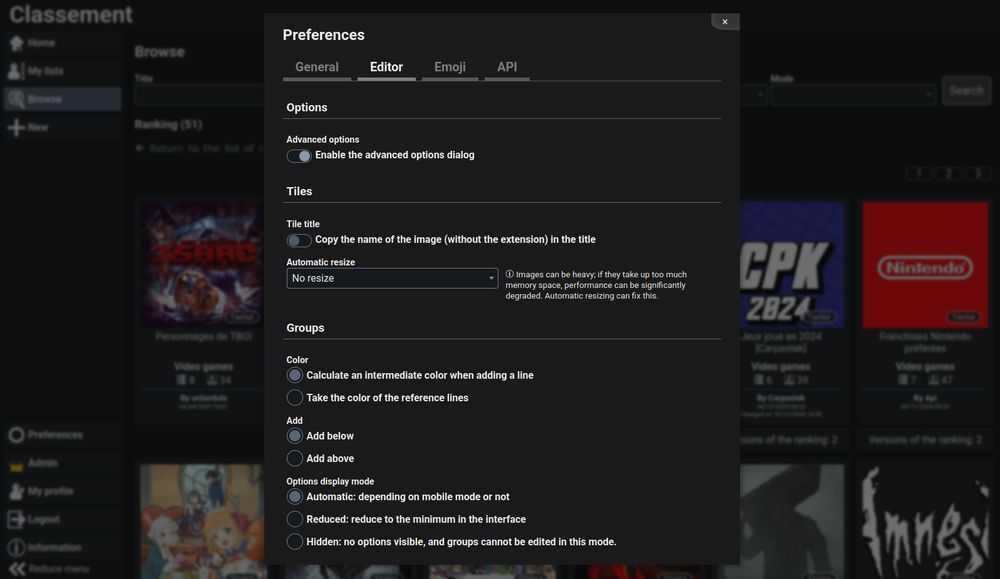Open My profile in sidebar
Screen dimensions: 1000x579
(62, 491)
